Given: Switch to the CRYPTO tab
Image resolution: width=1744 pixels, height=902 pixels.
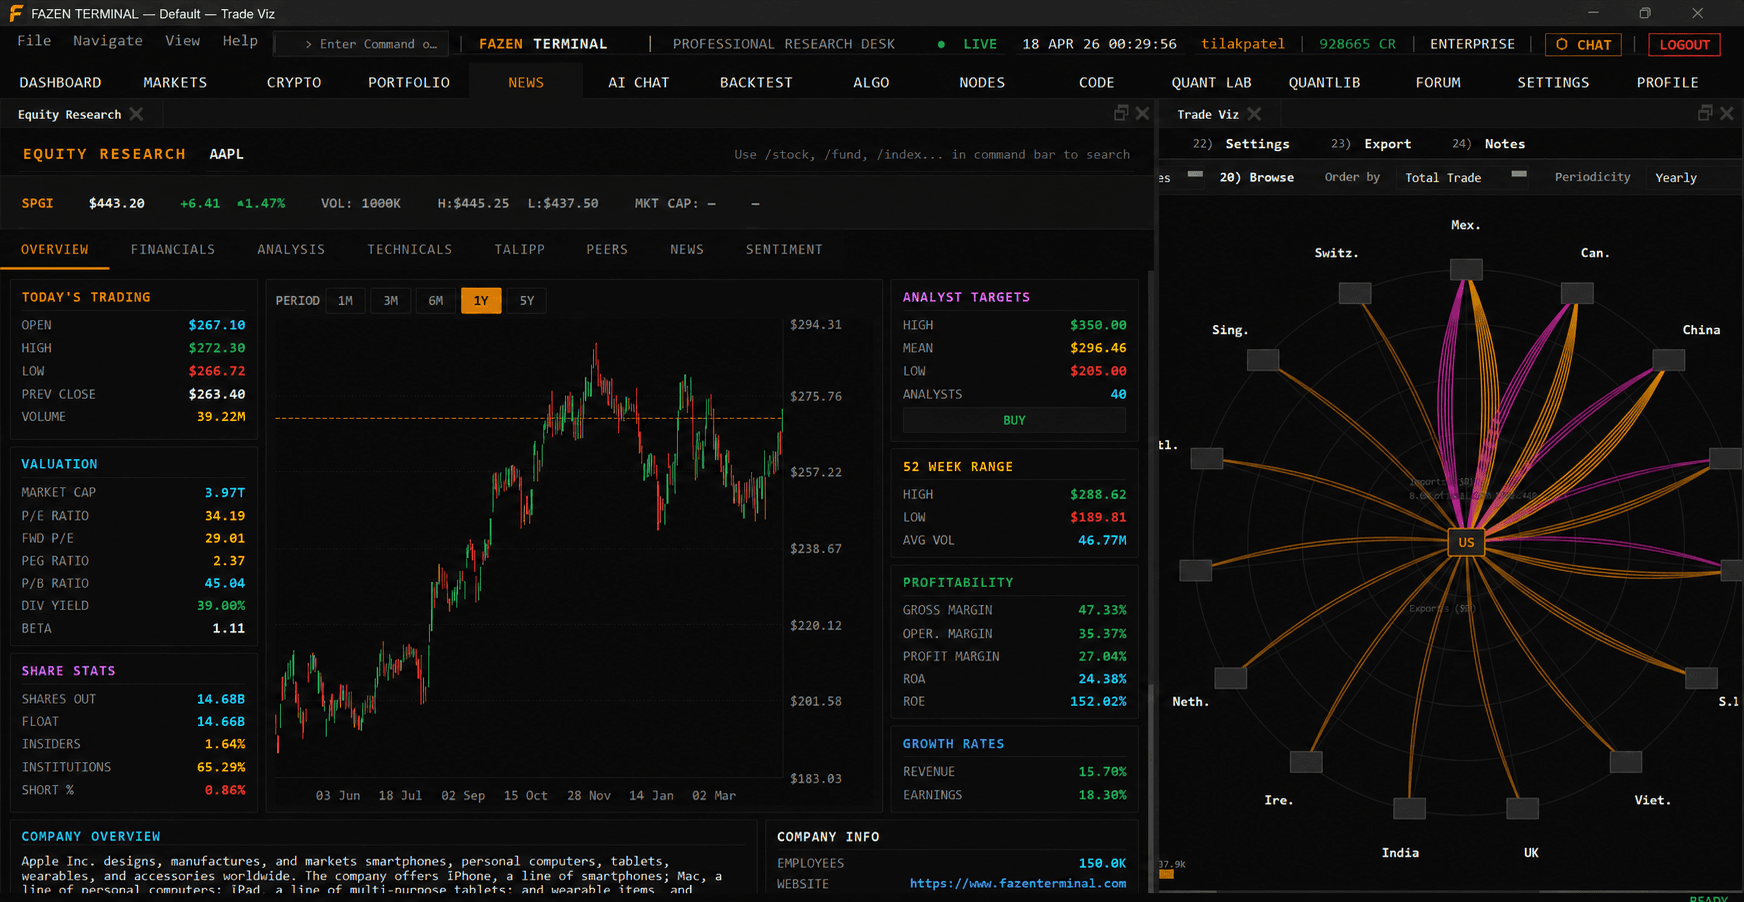Looking at the screenshot, I should [294, 82].
